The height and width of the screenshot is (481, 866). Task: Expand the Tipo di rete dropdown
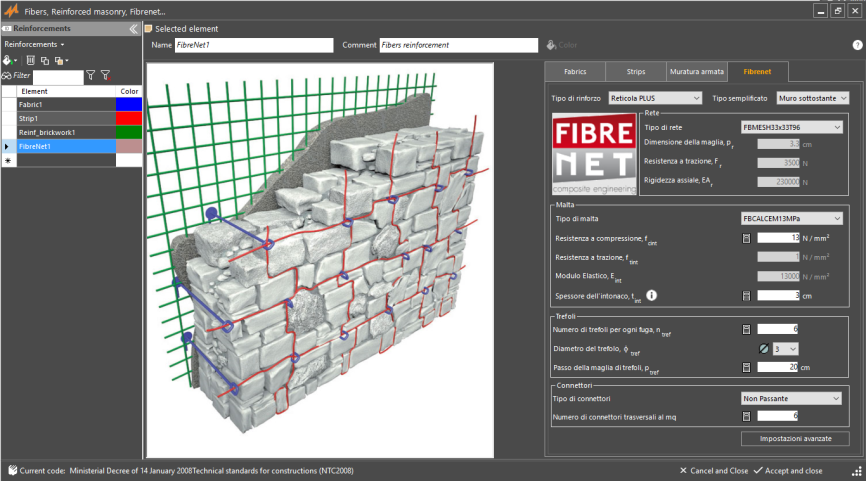coord(791,127)
